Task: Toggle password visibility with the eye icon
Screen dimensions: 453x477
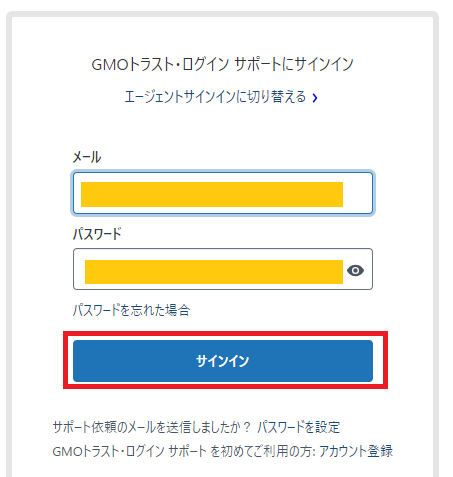Action: [355, 270]
